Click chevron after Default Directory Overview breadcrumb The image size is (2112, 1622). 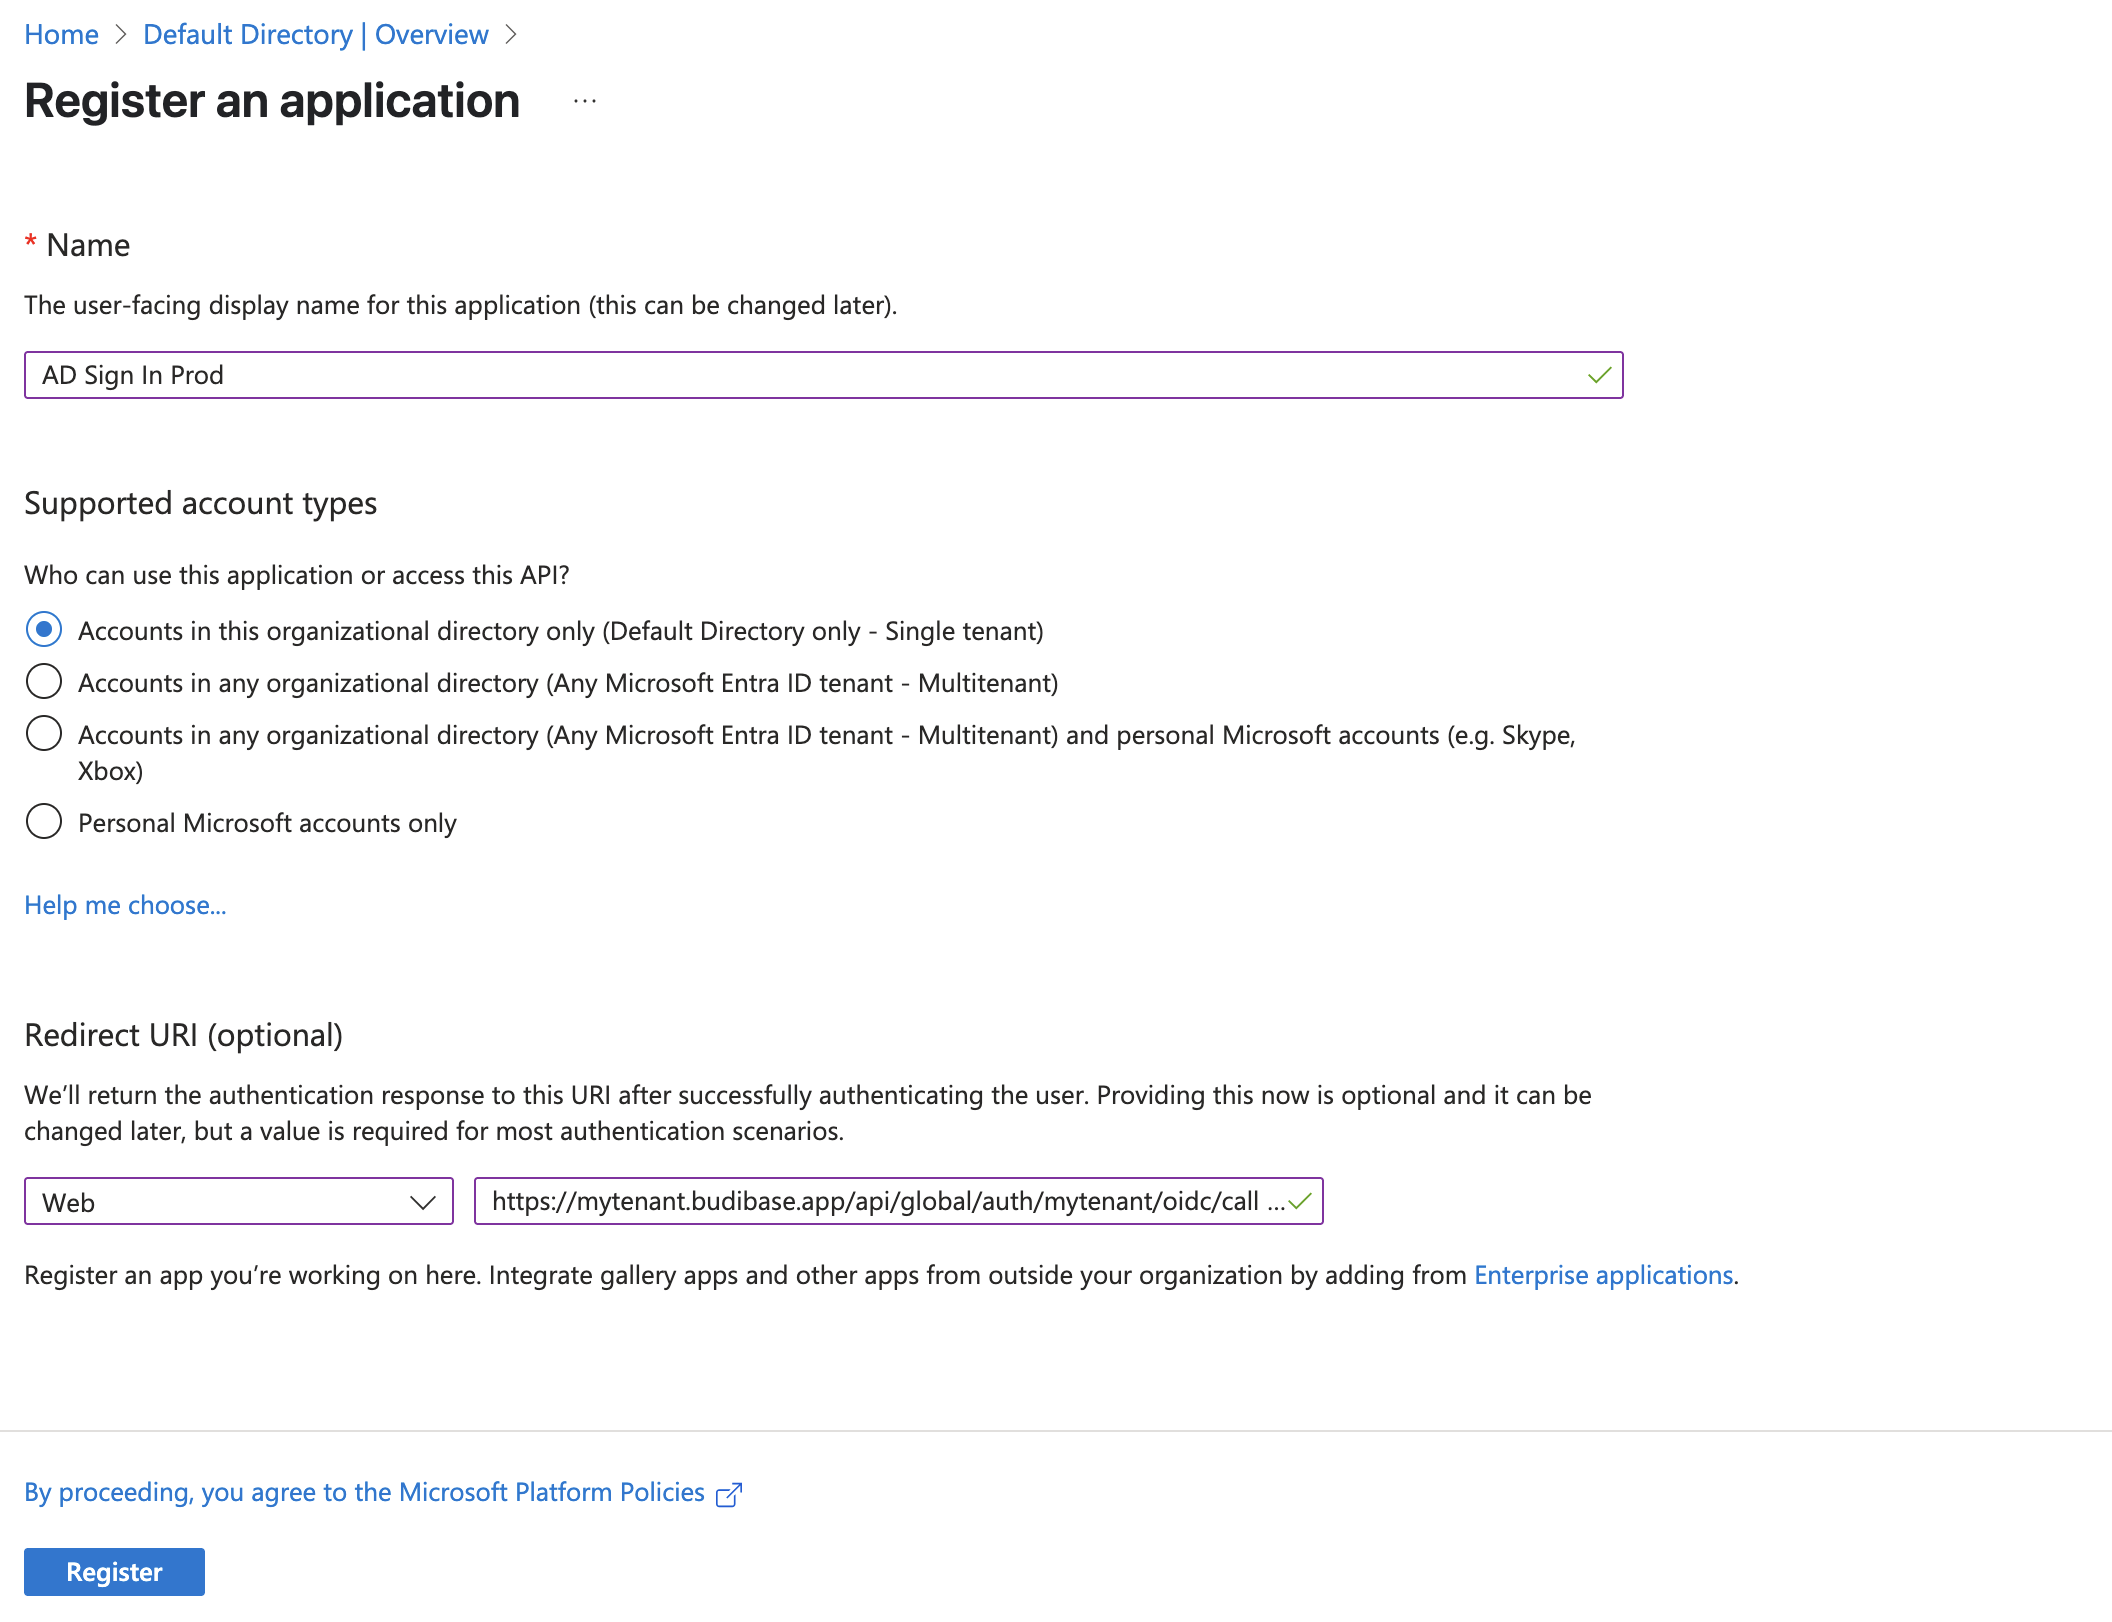pyautogui.click(x=511, y=35)
